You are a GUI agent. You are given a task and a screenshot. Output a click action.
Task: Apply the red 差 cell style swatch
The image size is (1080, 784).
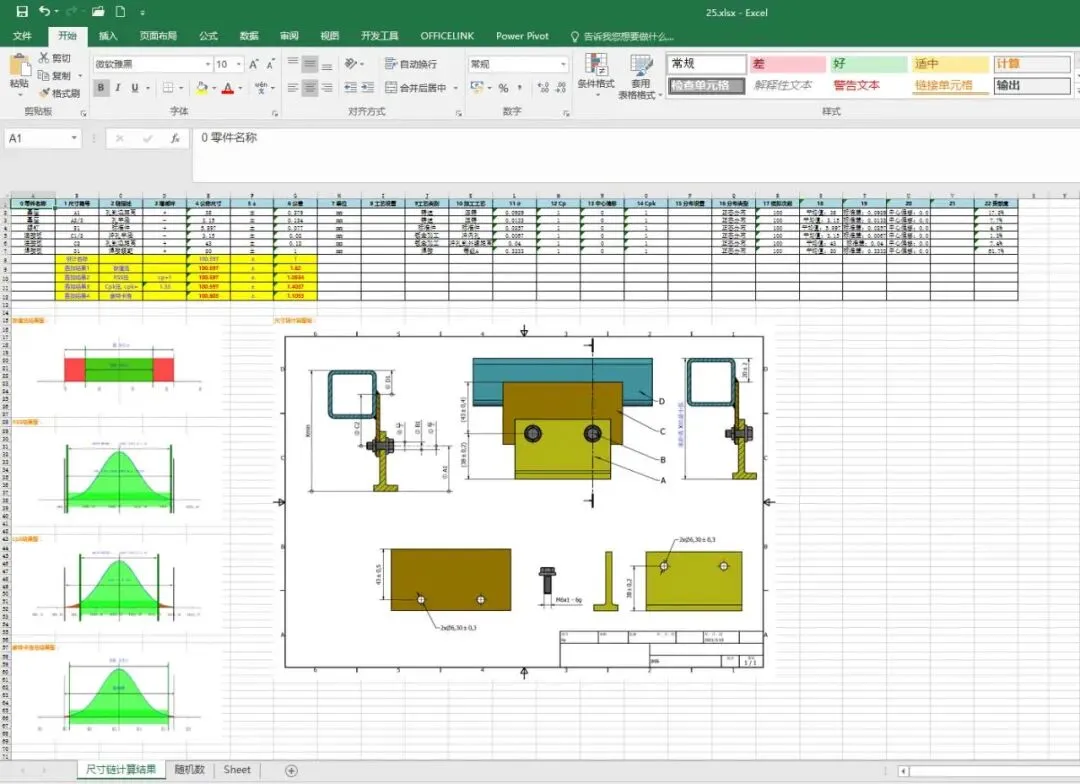pos(787,64)
